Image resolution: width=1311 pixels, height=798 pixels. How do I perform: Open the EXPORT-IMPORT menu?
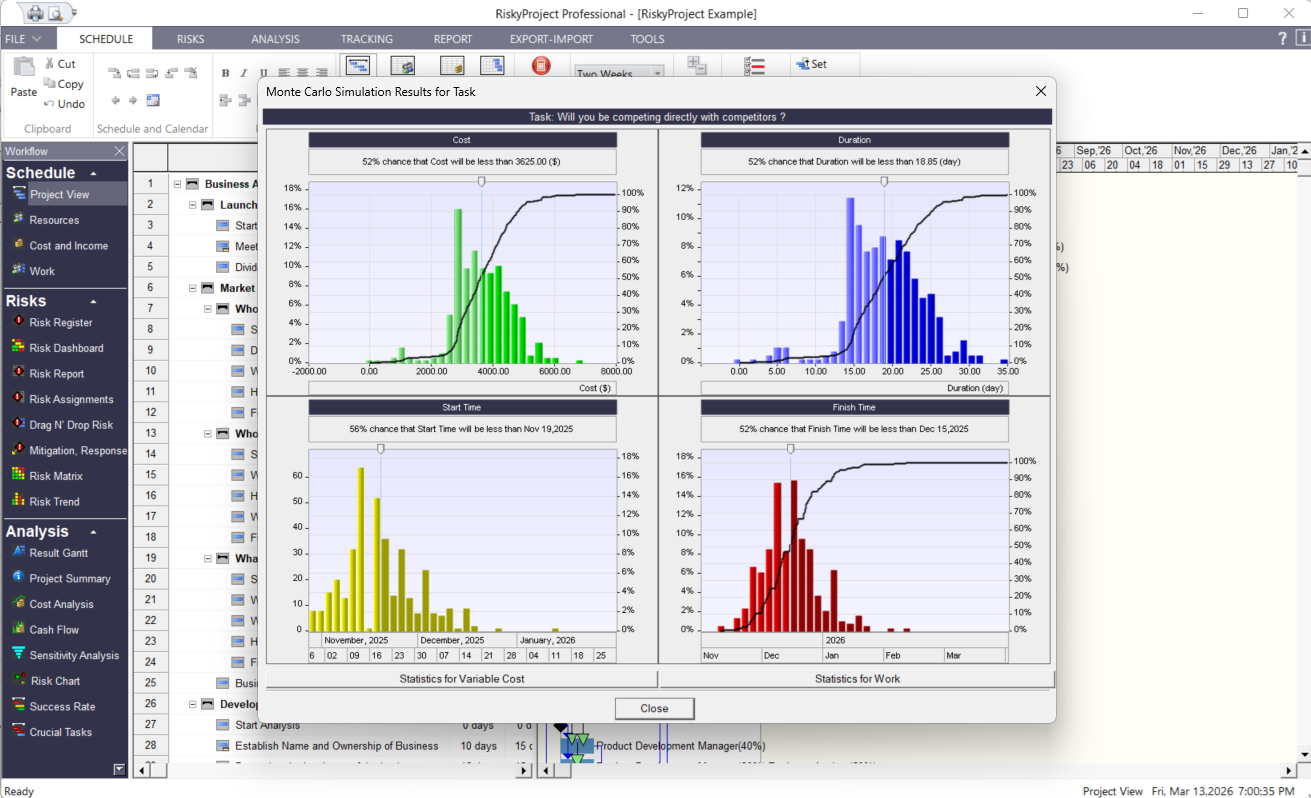click(551, 39)
